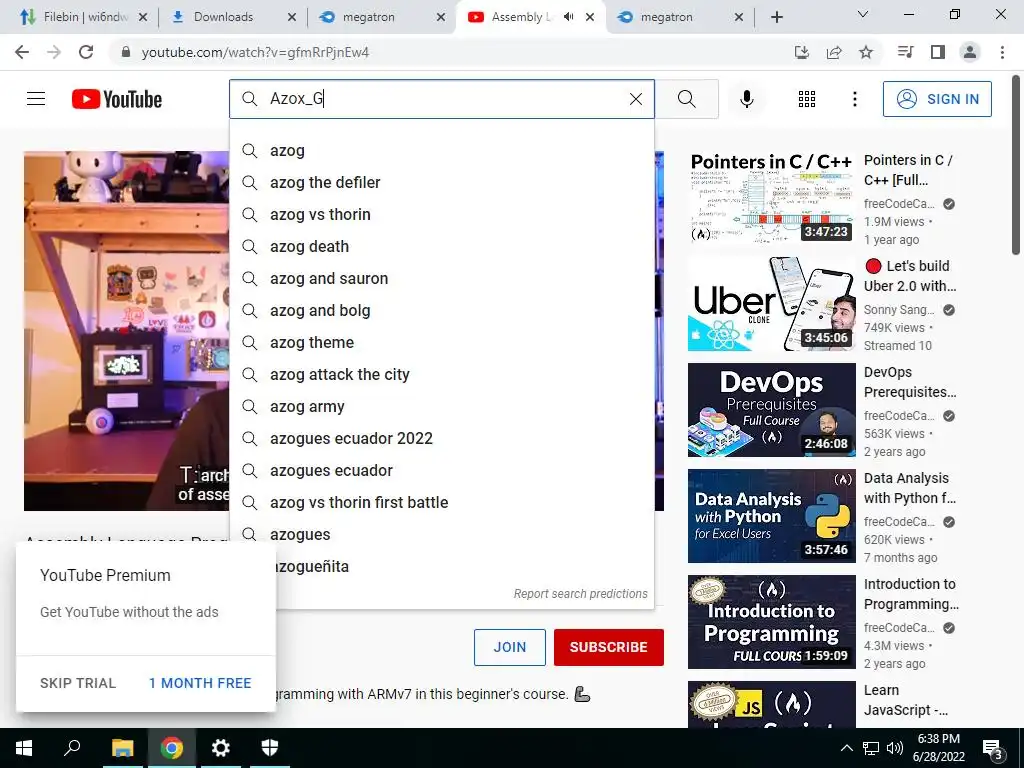The image size is (1024, 768).
Task: Open YouTube settings three-dot menu
Action: point(854,99)
